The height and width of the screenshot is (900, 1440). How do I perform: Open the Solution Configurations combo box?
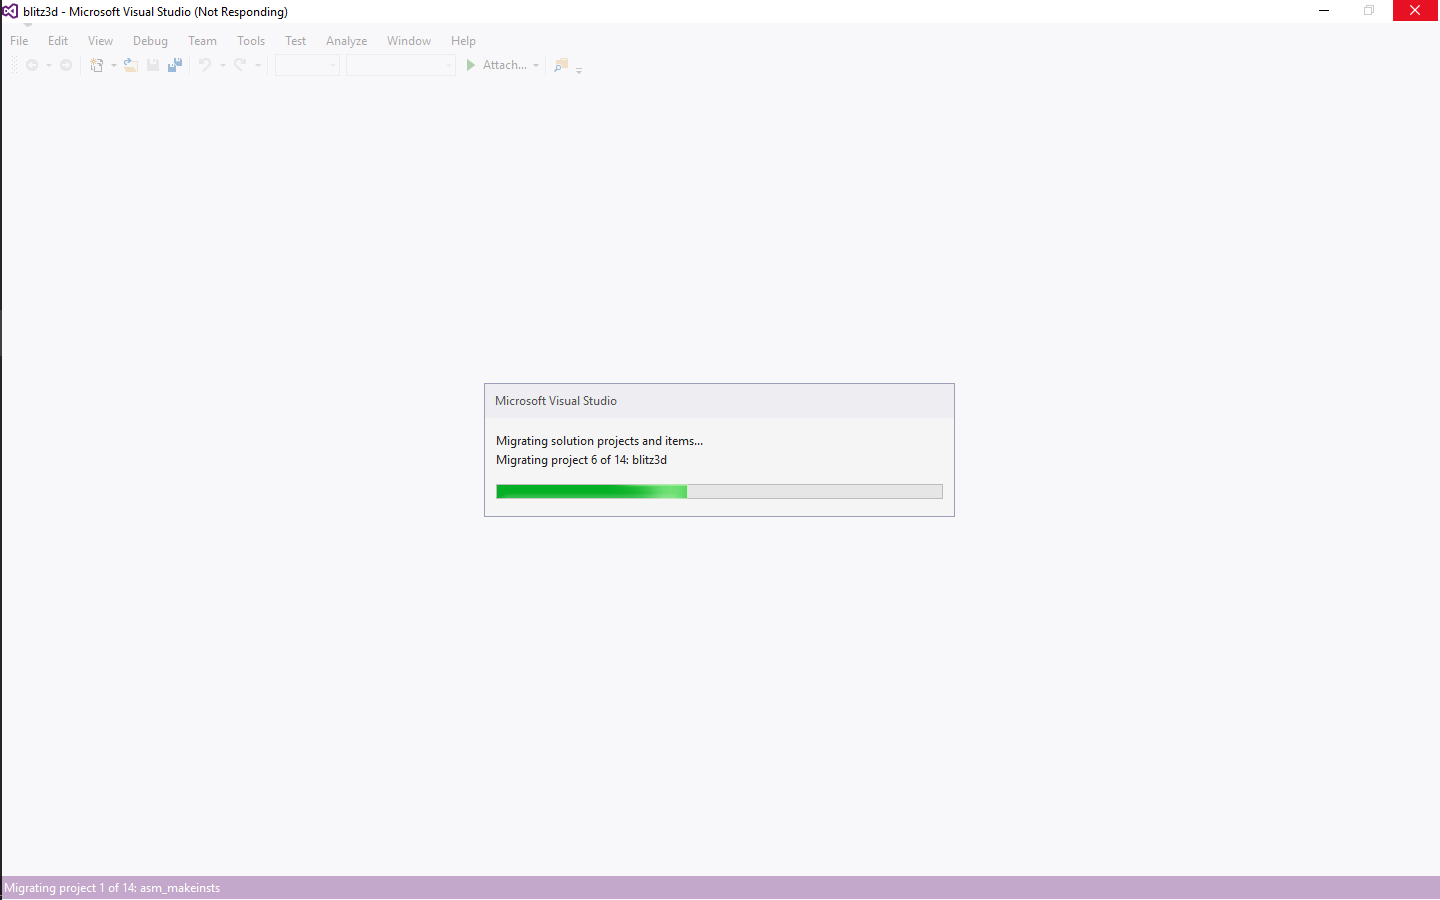pyautogui.click(x=307, y=65)
